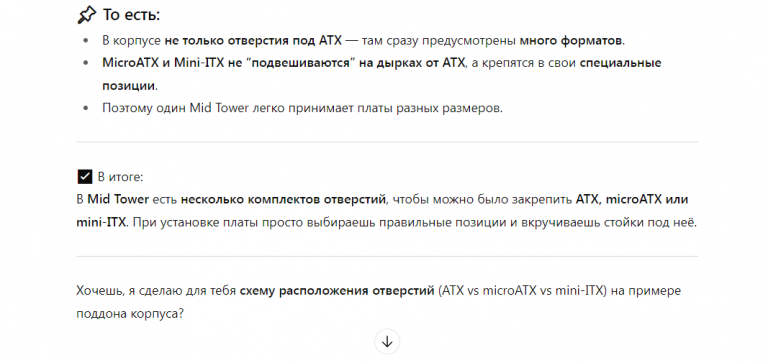Image resolution: width=768 pixels, height=363 pixels.
Task: Click the checkmark emoji beside 'В итоге:'
Action: [x=85, y=176]
